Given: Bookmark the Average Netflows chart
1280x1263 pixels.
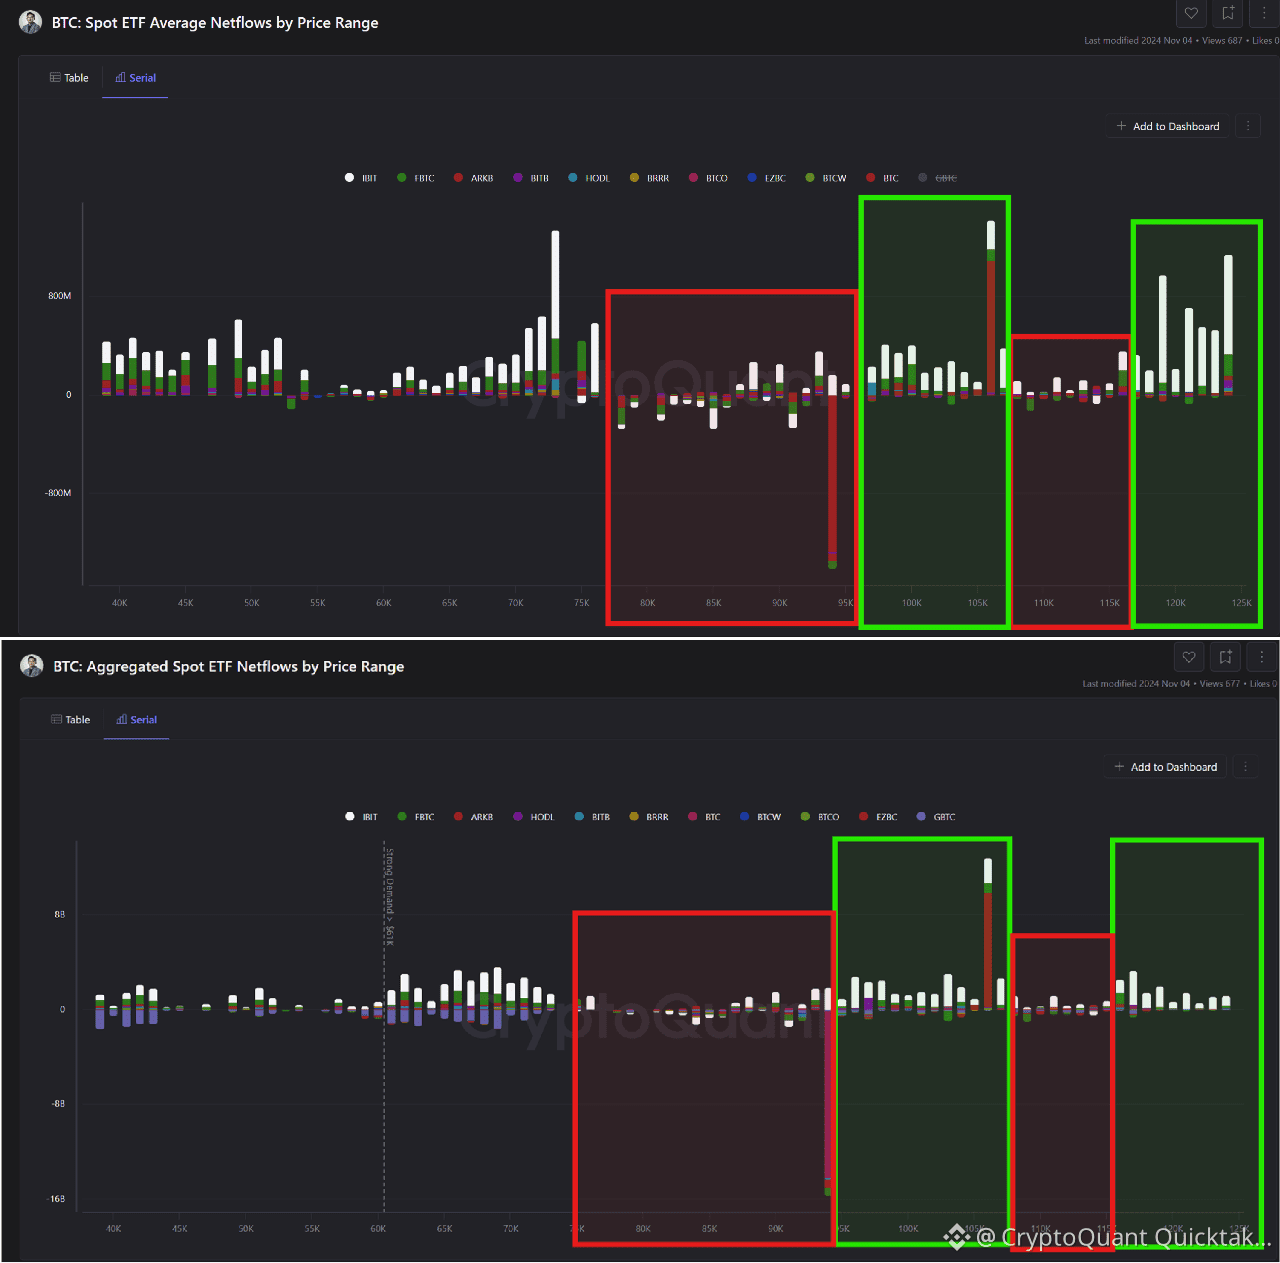Looking at the screenshot, I should click(x=1228, y=13).
